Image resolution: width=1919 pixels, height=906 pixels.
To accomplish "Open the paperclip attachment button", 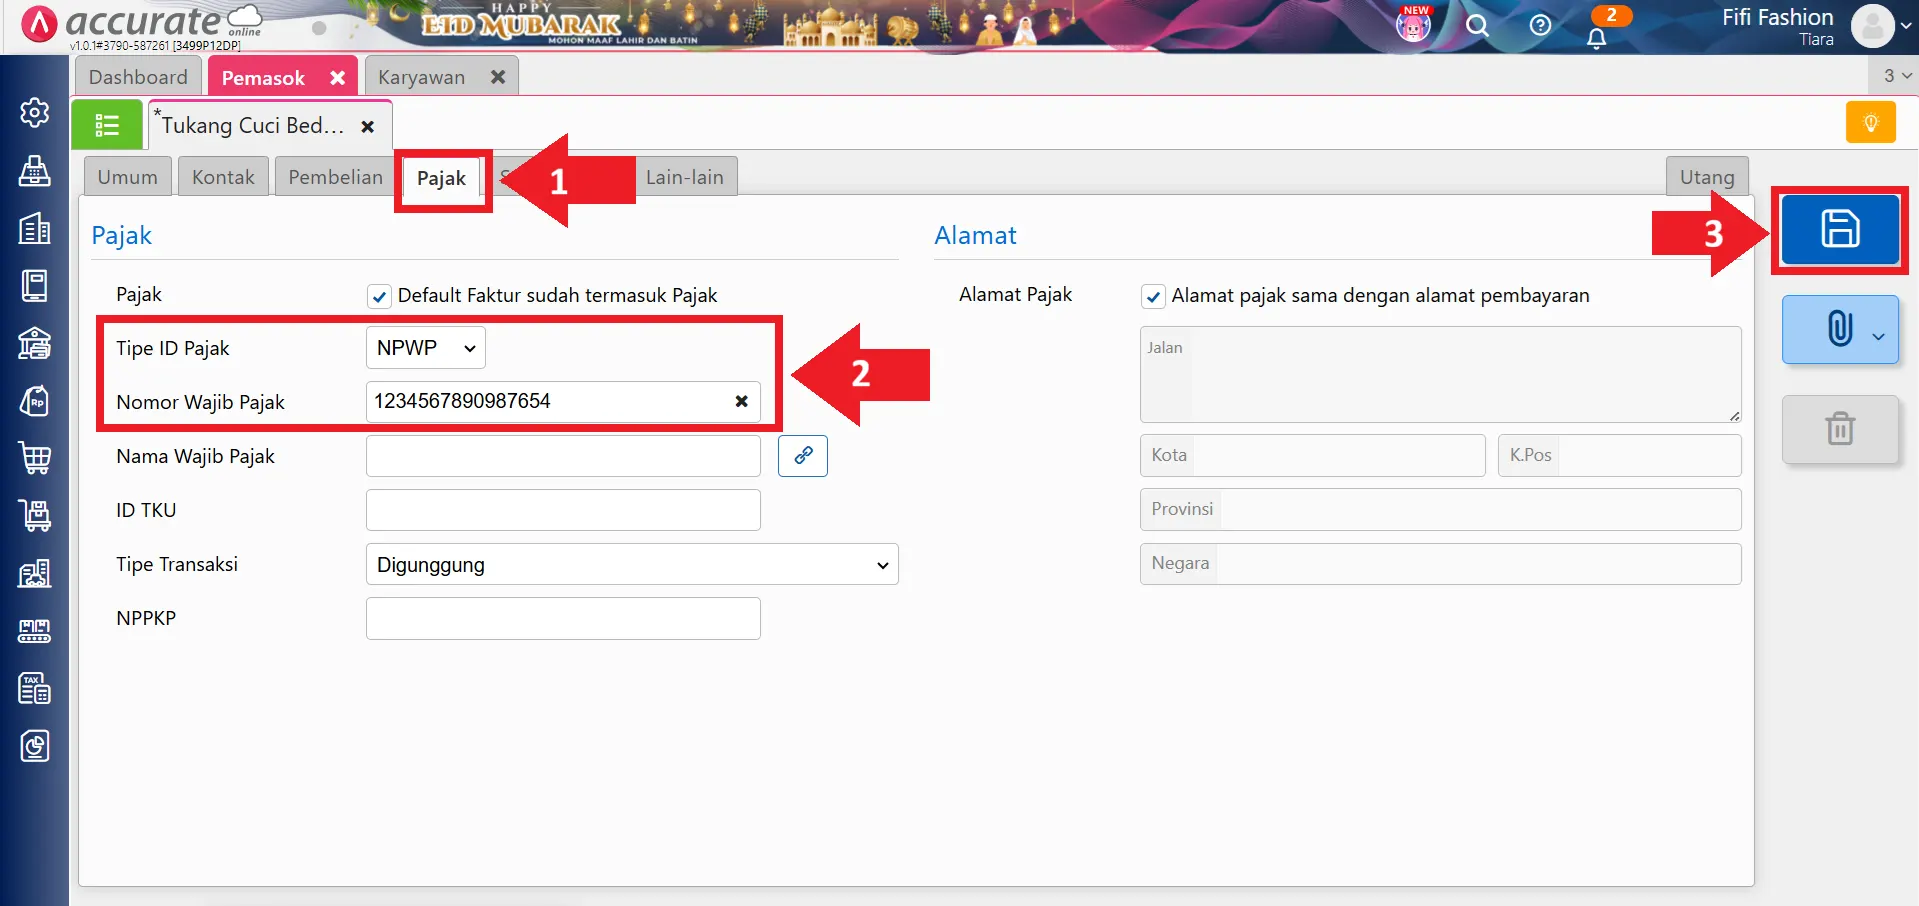I will 1839,329.
